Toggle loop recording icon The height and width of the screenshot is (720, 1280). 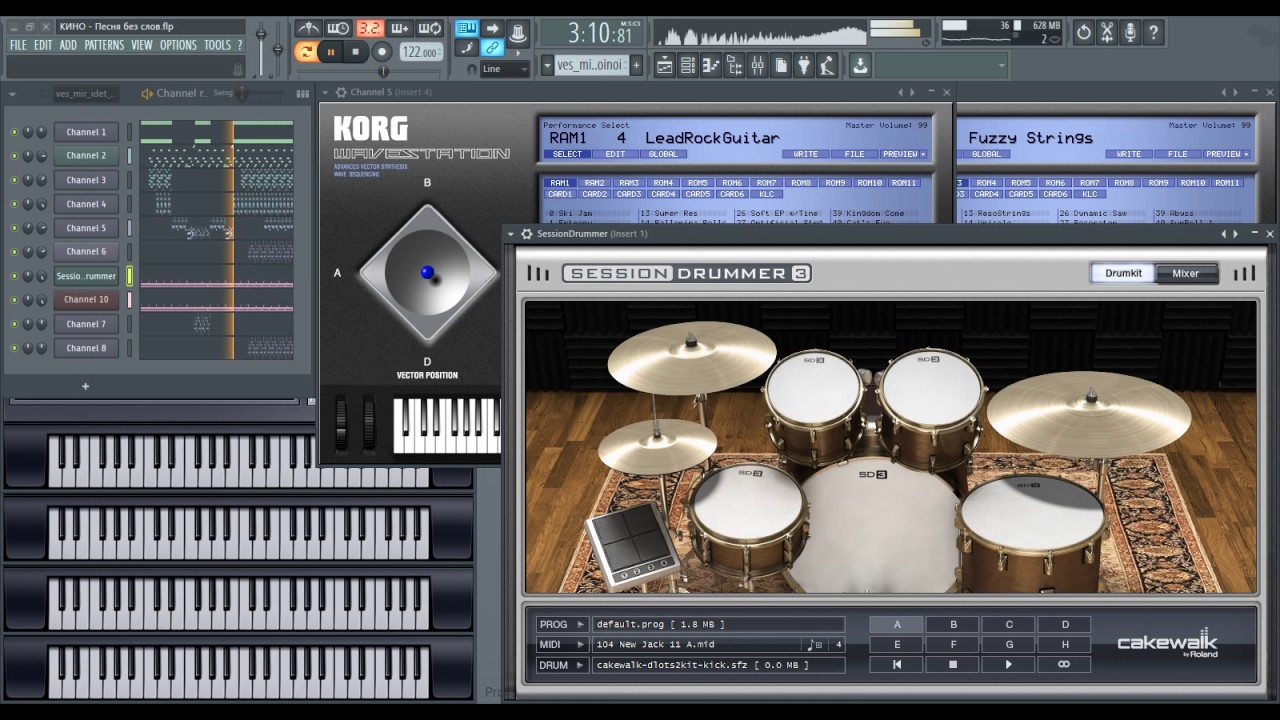430,28
